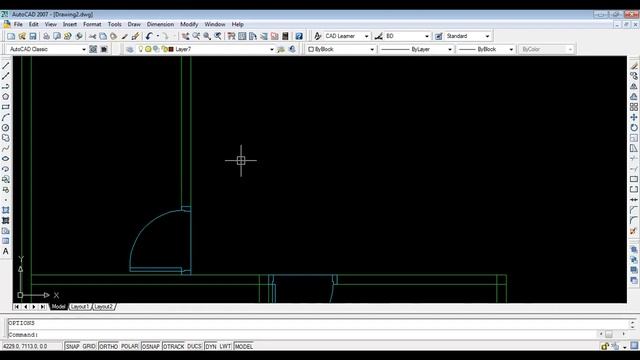The height and width of the screenshot is (360, 640).
Task: Click the layer color swatch beside Layer7
Action: (x=171, y=49)
